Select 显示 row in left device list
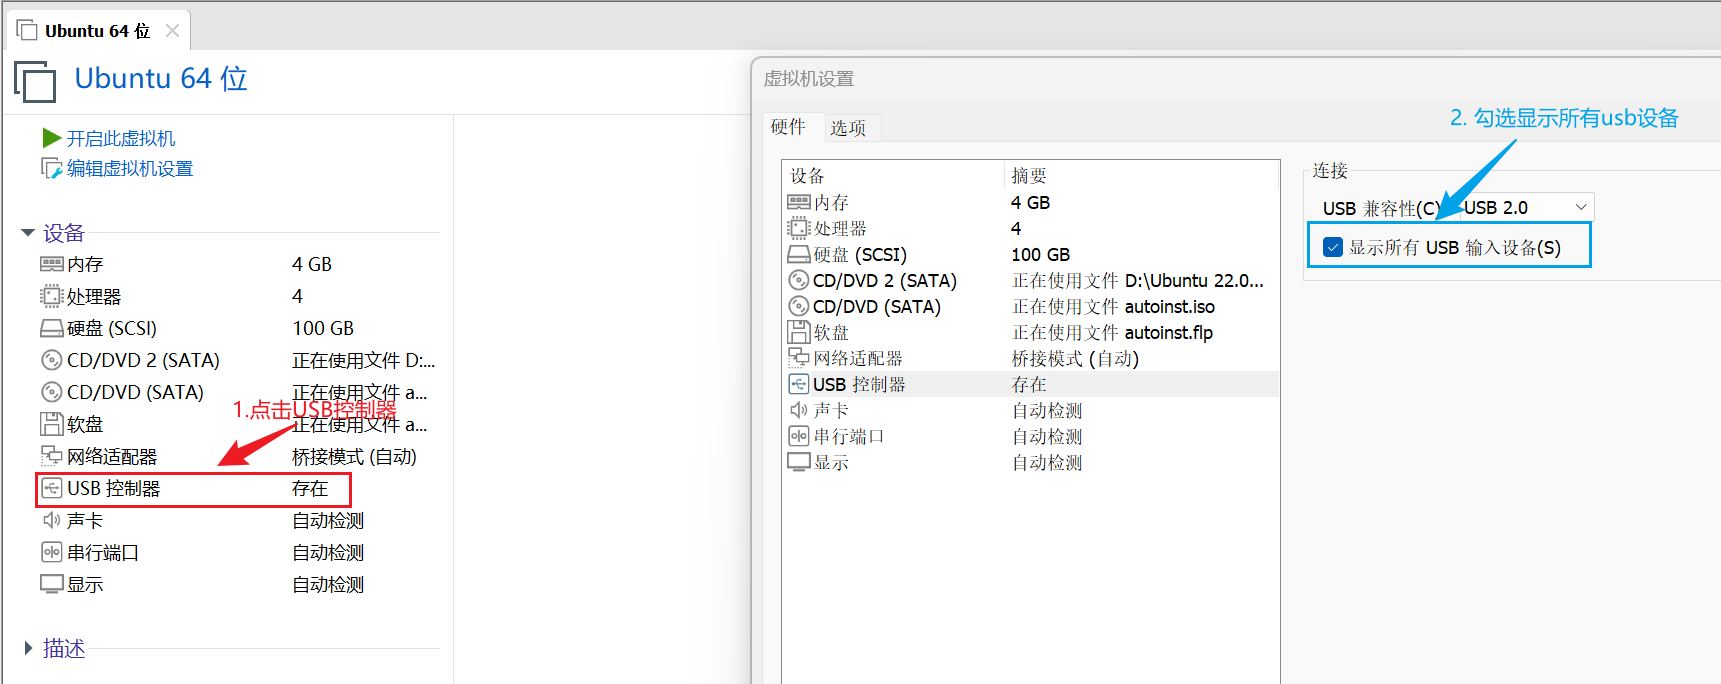This screenshot has height=684, width=1721. pos(239,584)
